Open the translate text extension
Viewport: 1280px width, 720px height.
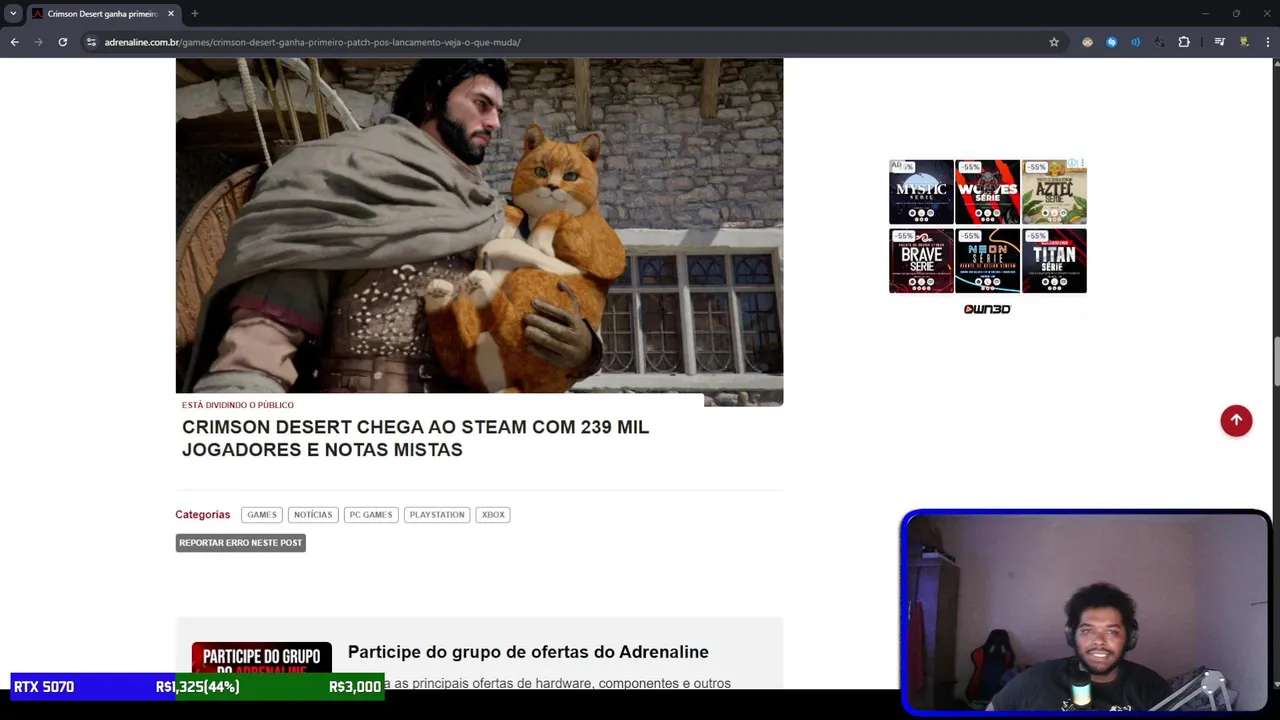click(x=1159, y=42)
